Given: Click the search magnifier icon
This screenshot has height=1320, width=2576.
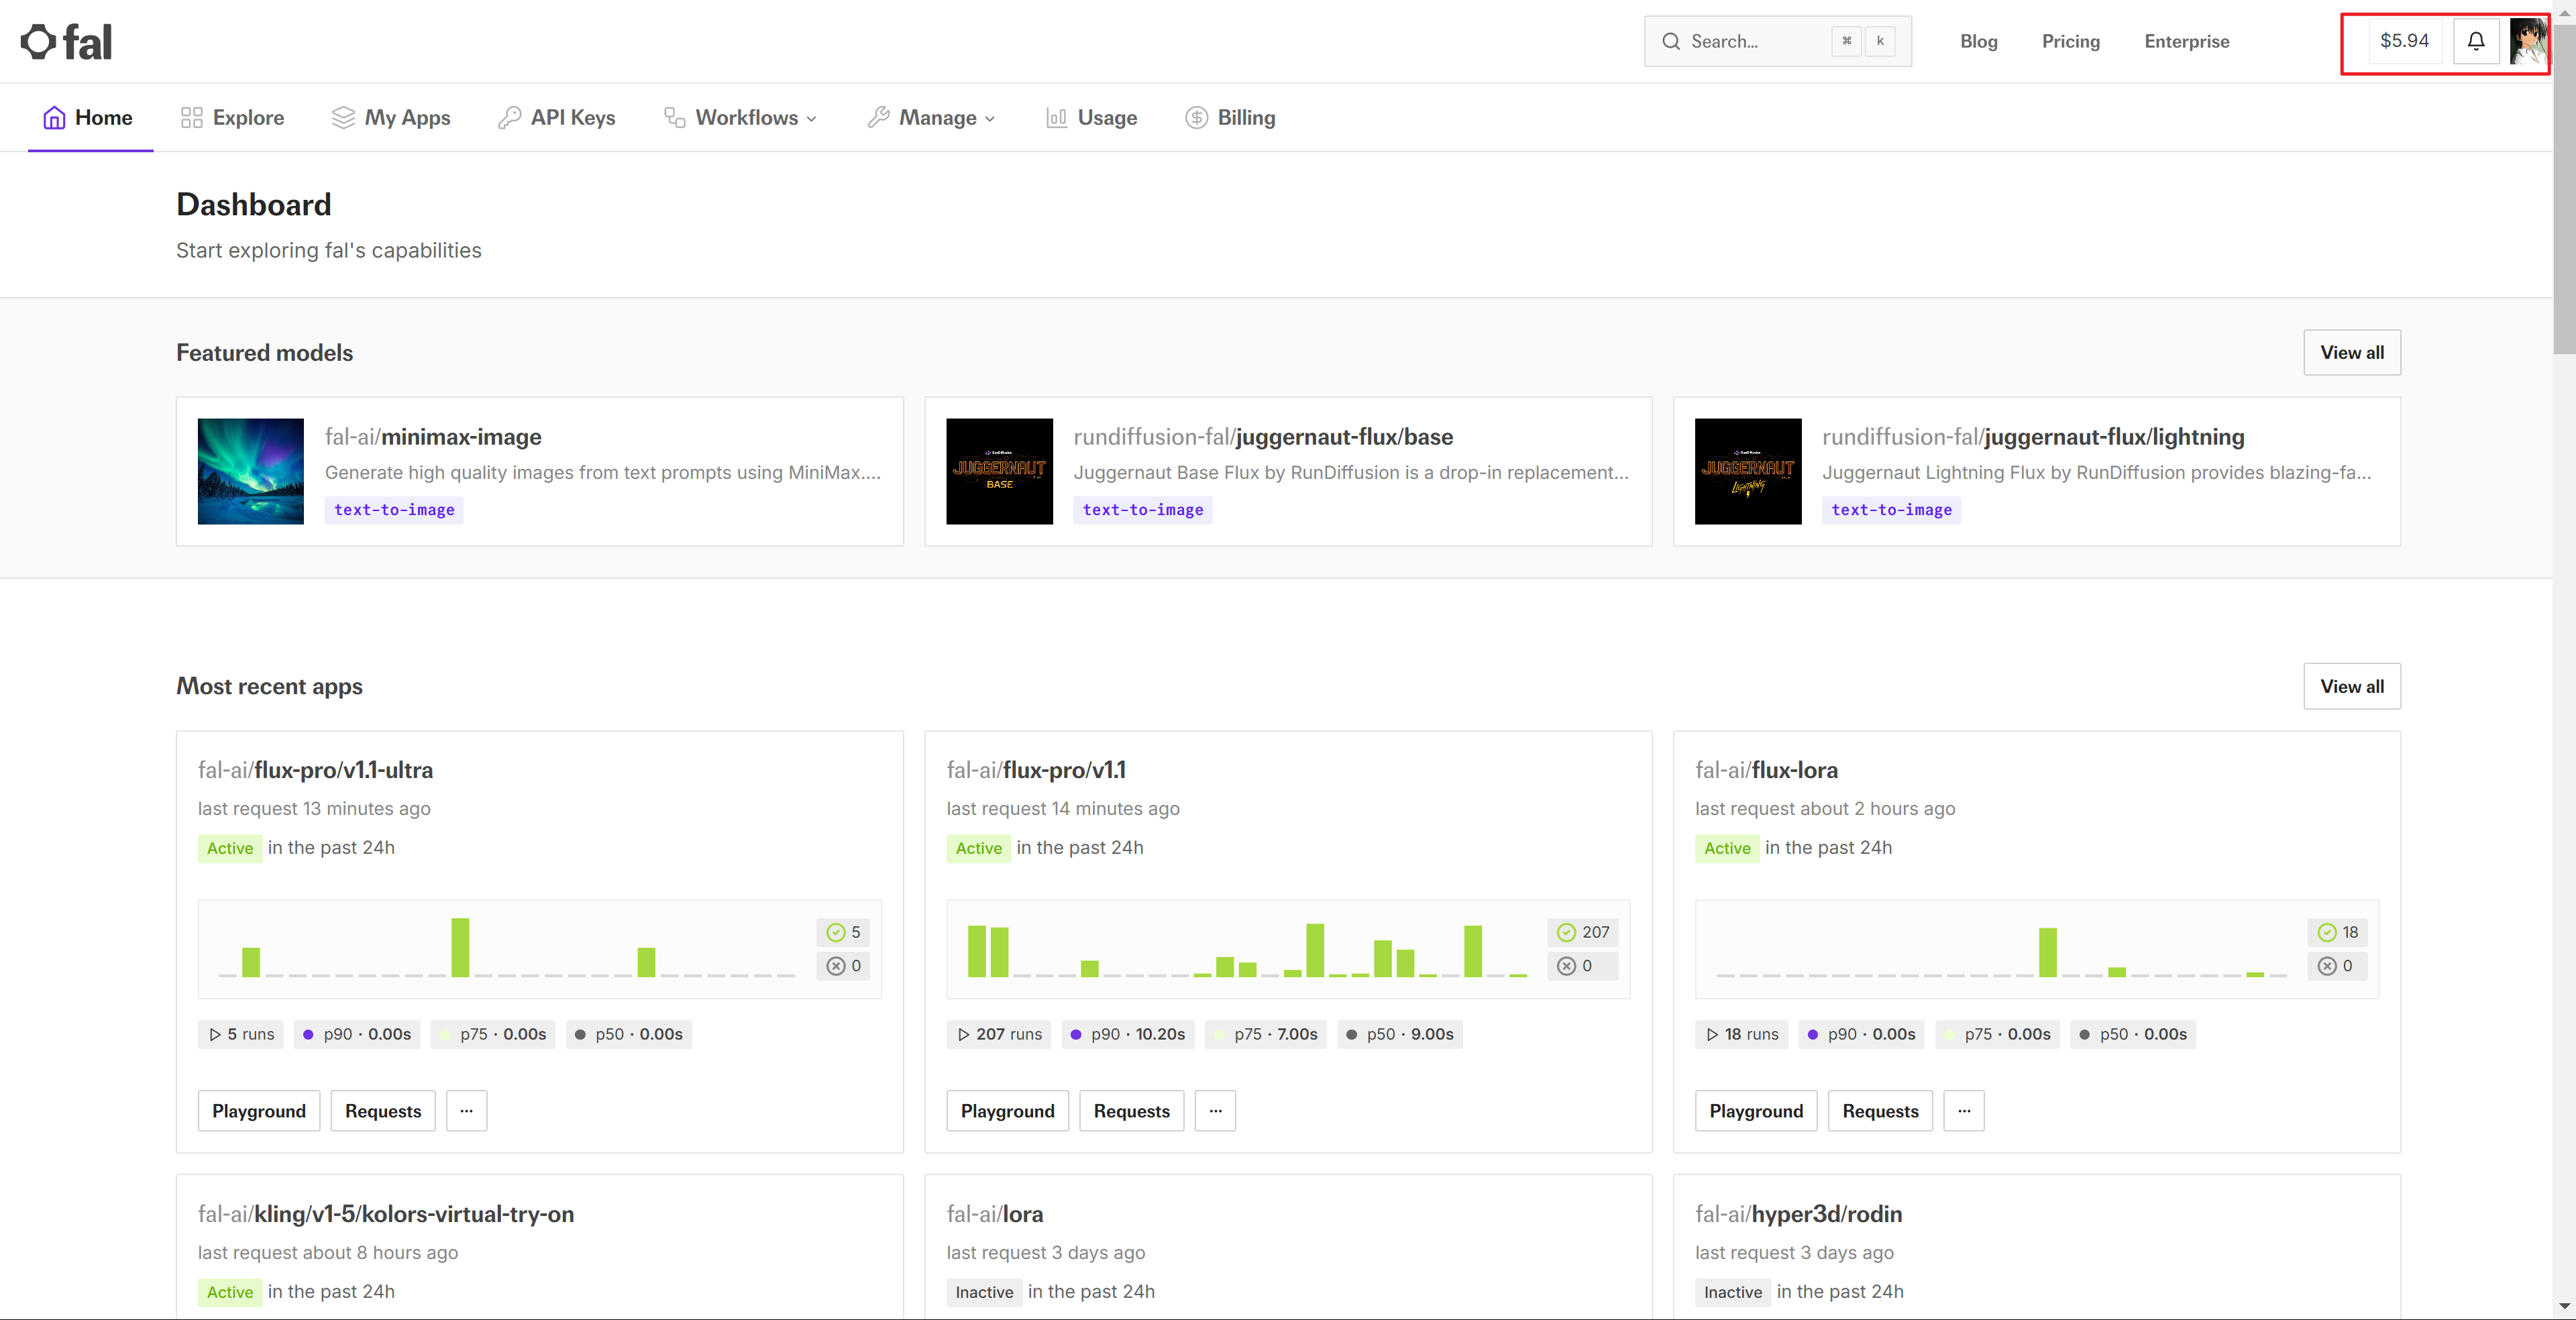Looking at the screenshot, I should 1671,41.
